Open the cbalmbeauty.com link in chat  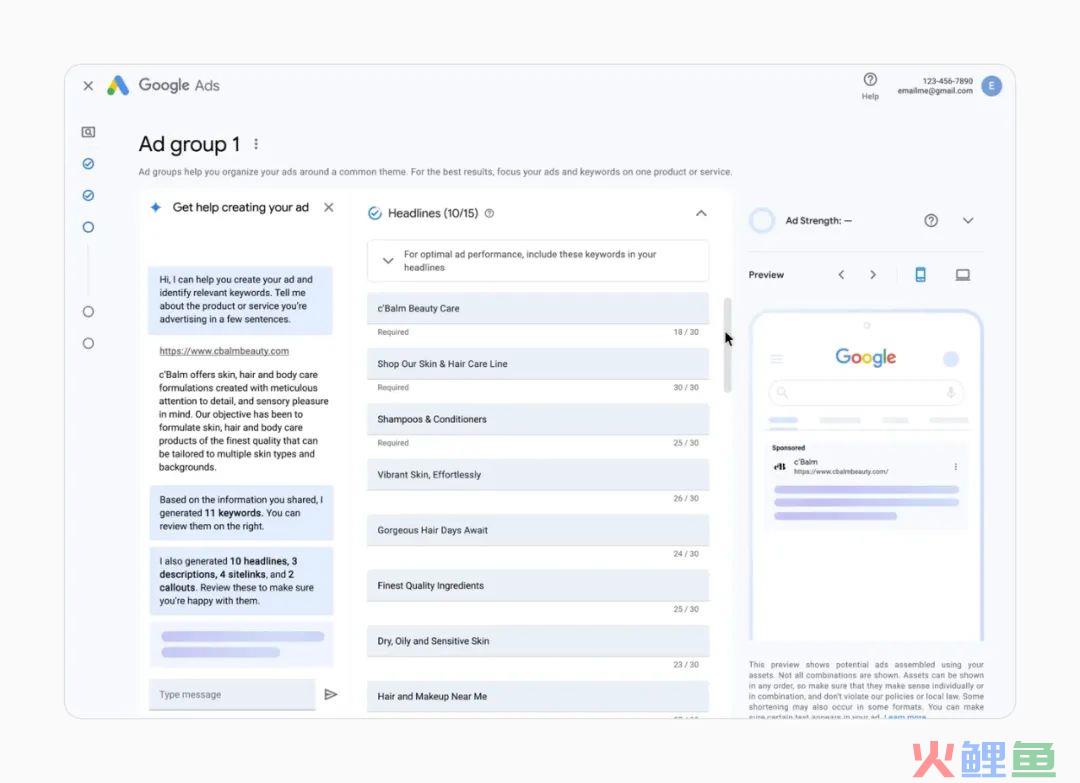224,351
